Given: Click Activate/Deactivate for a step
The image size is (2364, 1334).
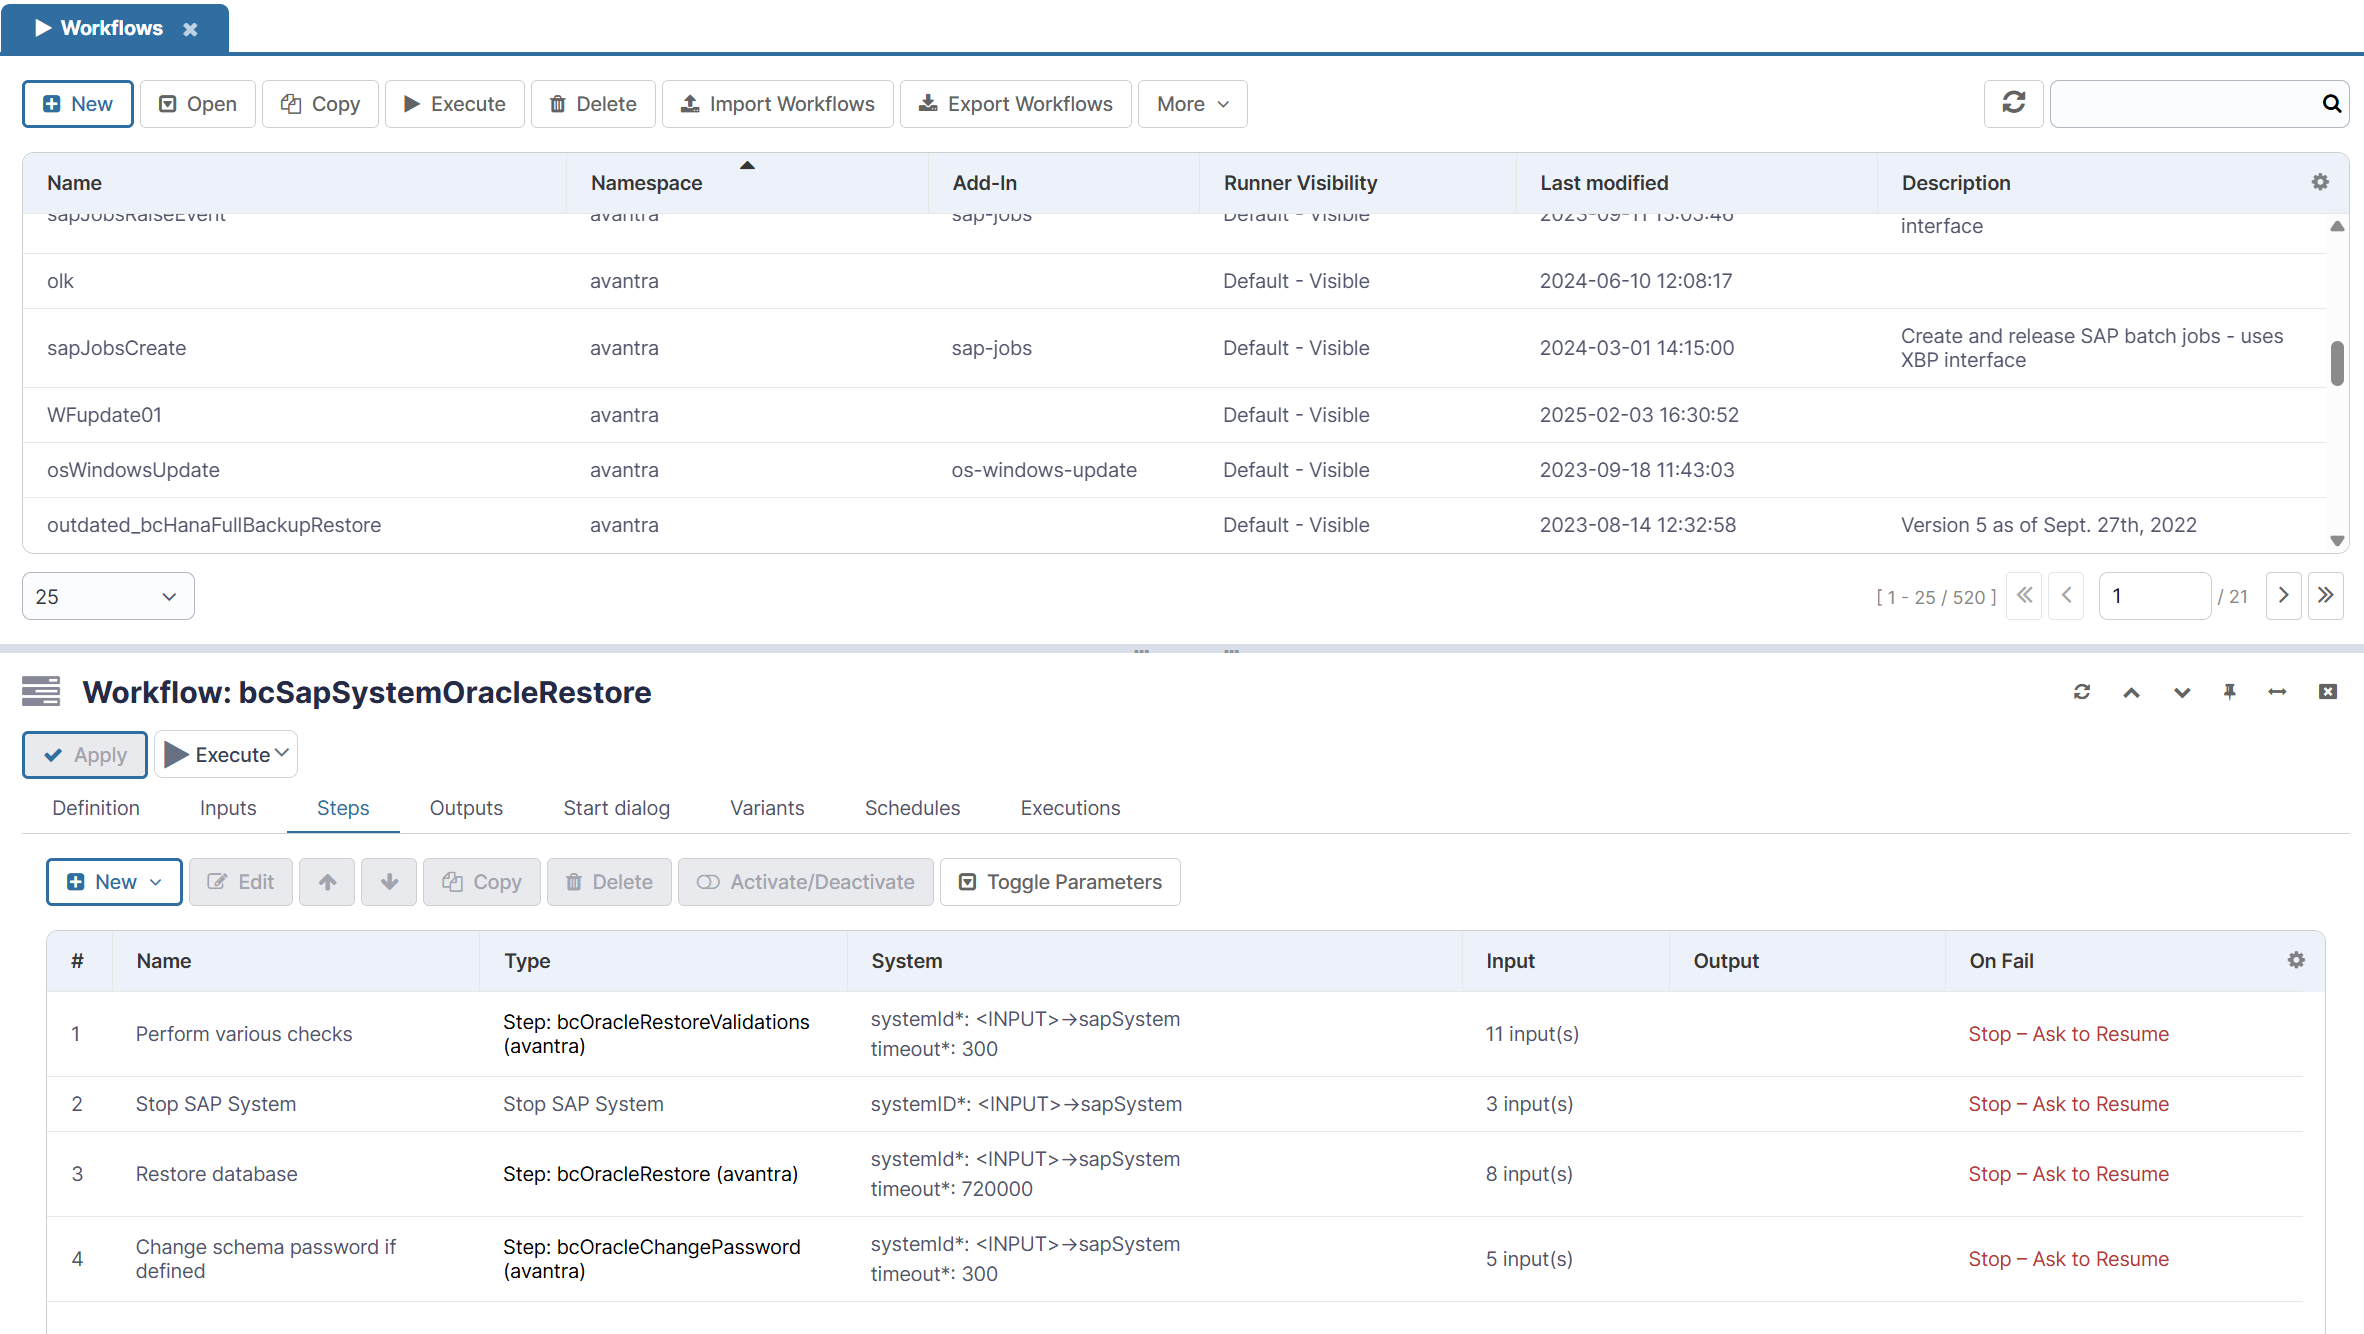Looking at the screenshot, I should 805,882.
